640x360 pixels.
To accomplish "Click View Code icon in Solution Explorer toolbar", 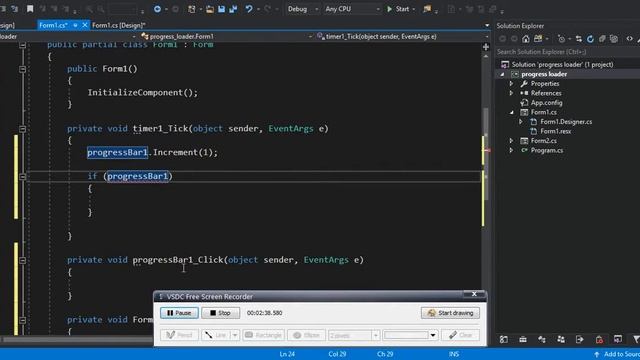I will [629, 39].
